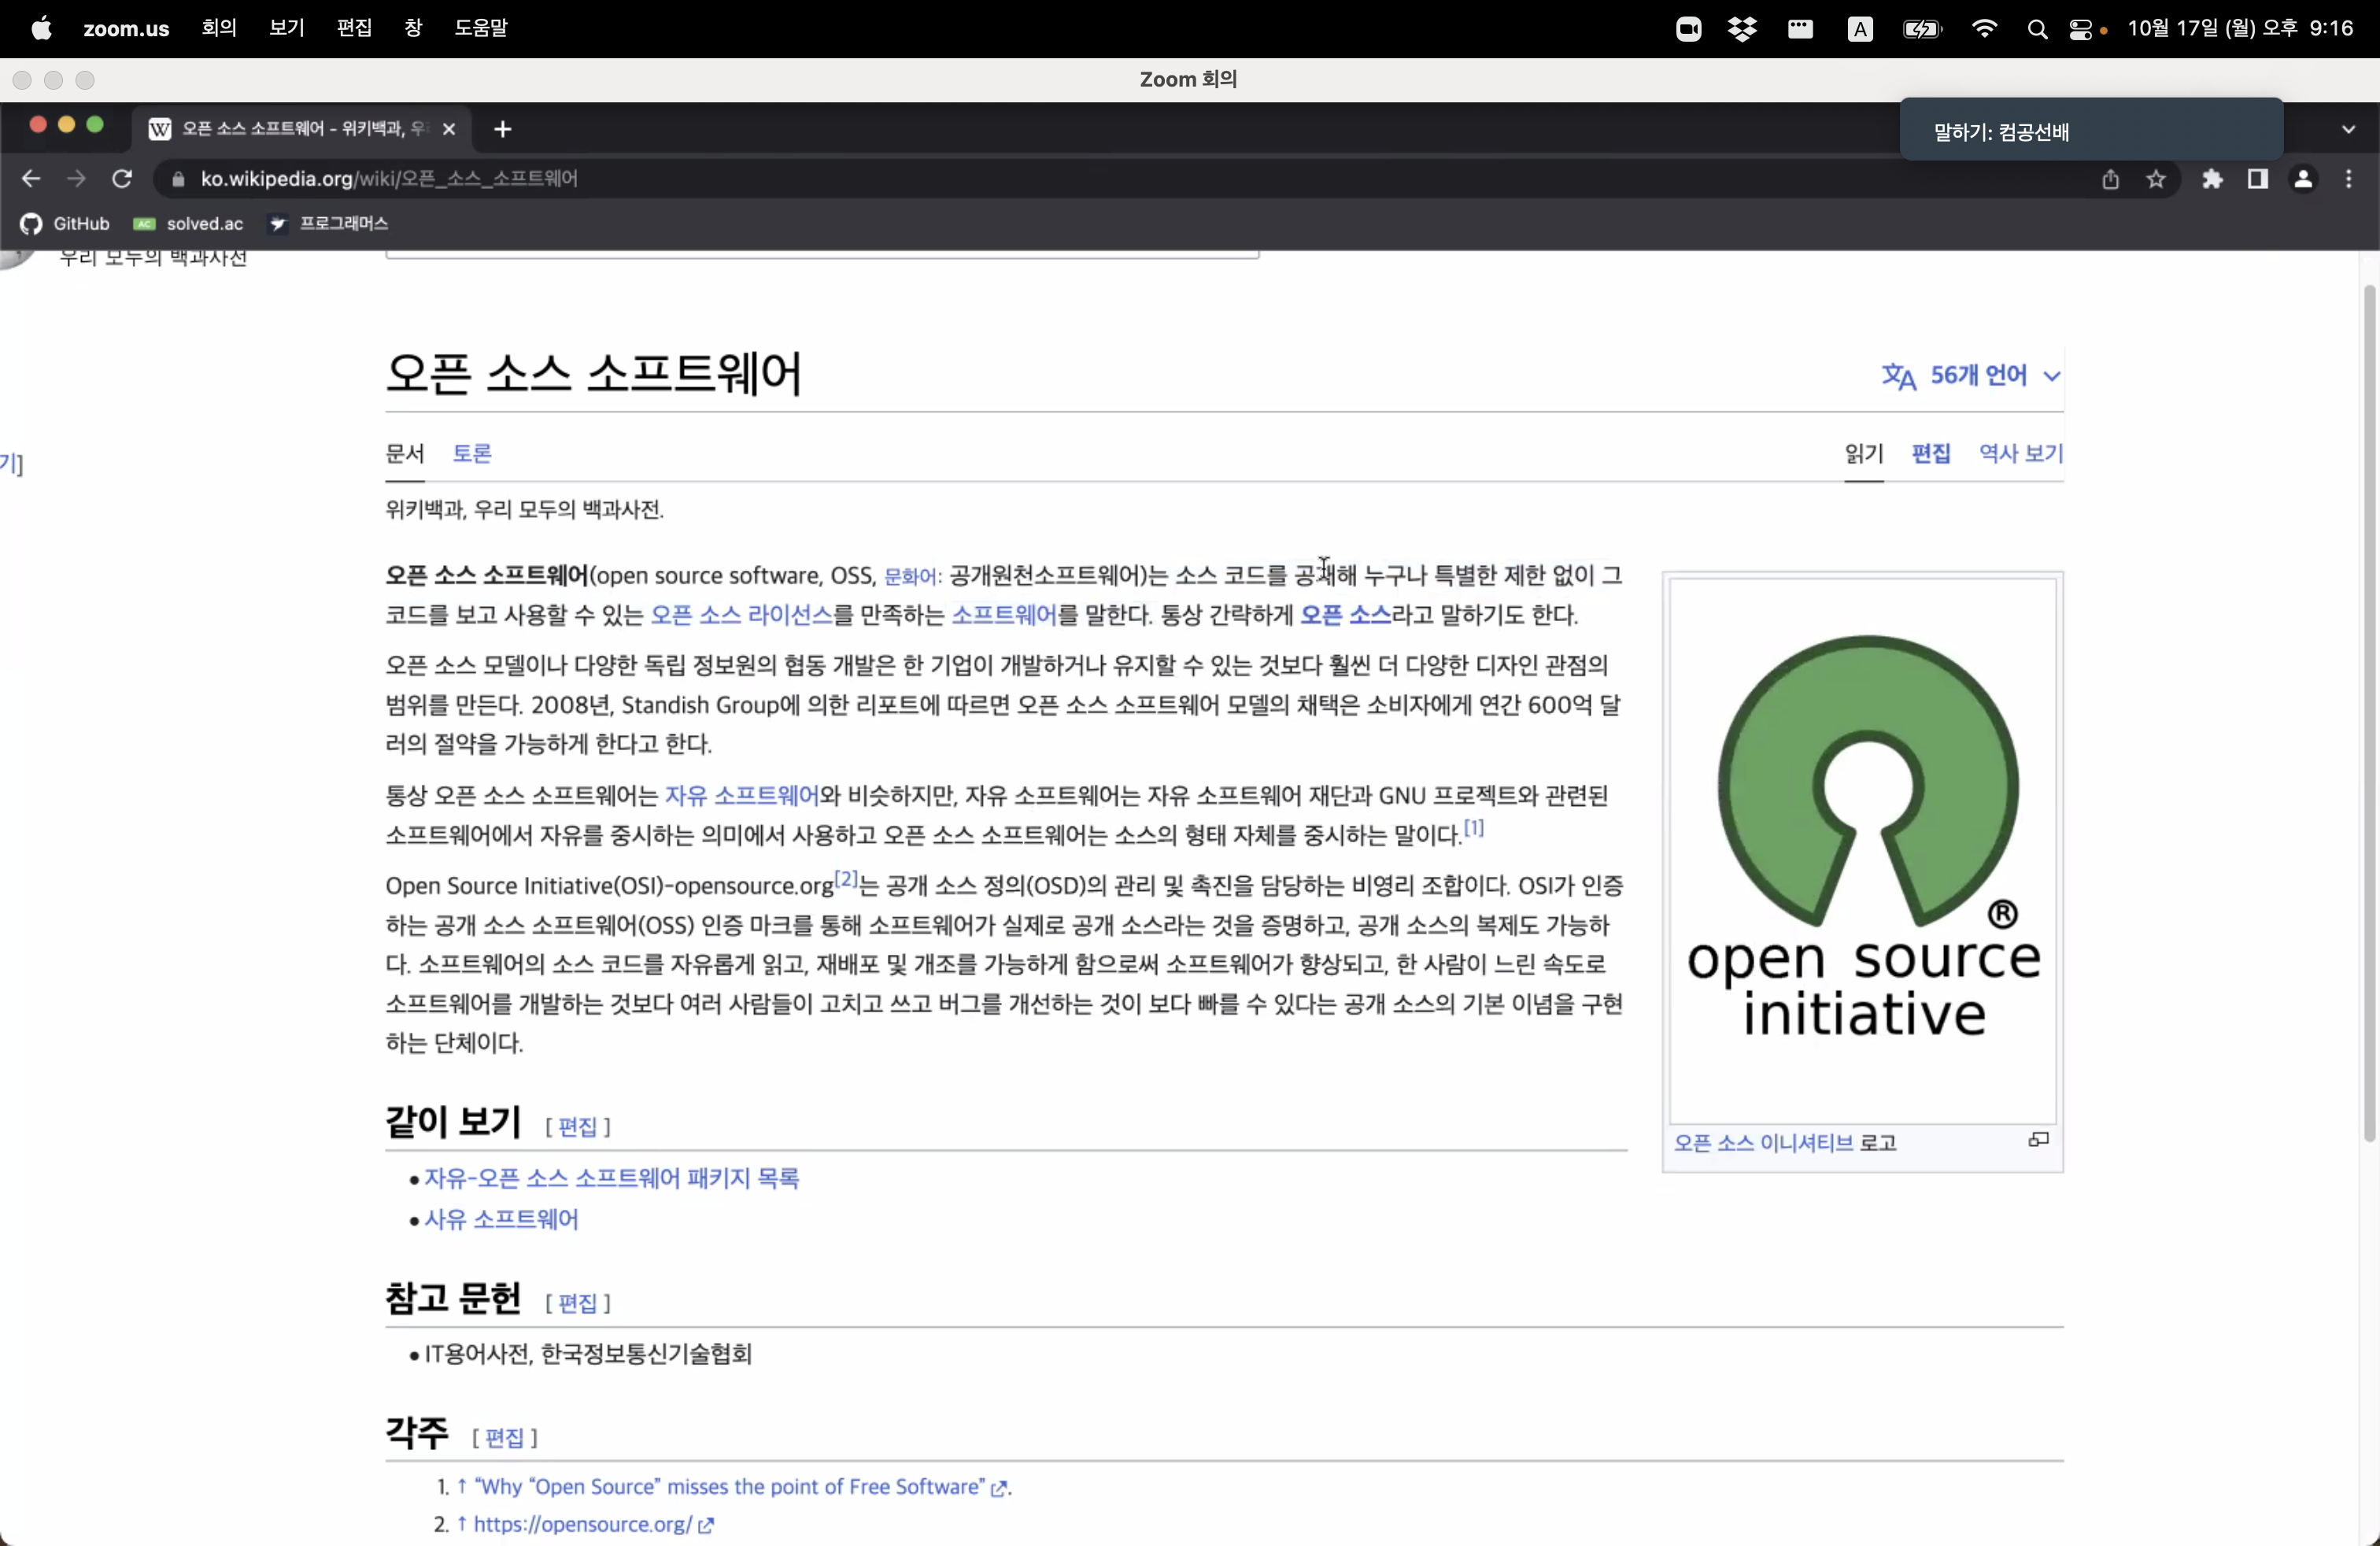Expand the tab search chevron
The height and width of the screenshot is (1546, 2380).
tap(2348, 129)
